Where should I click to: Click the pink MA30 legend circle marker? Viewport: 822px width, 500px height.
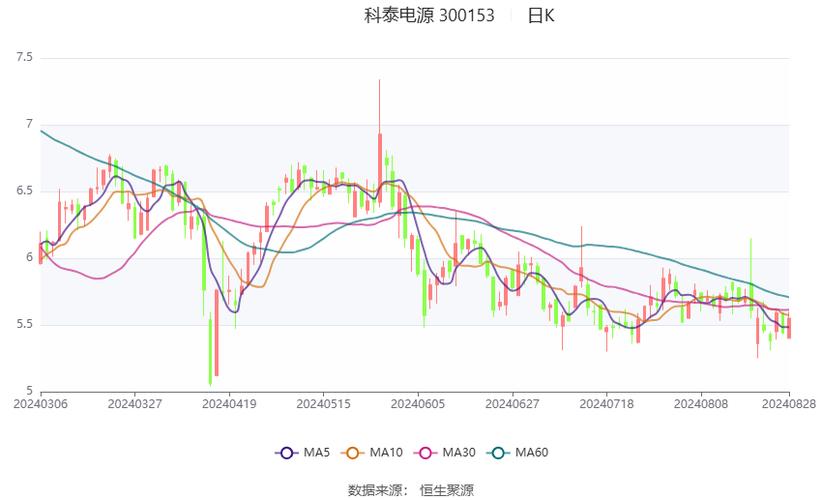pyautogui.click(x=424, y=453)
